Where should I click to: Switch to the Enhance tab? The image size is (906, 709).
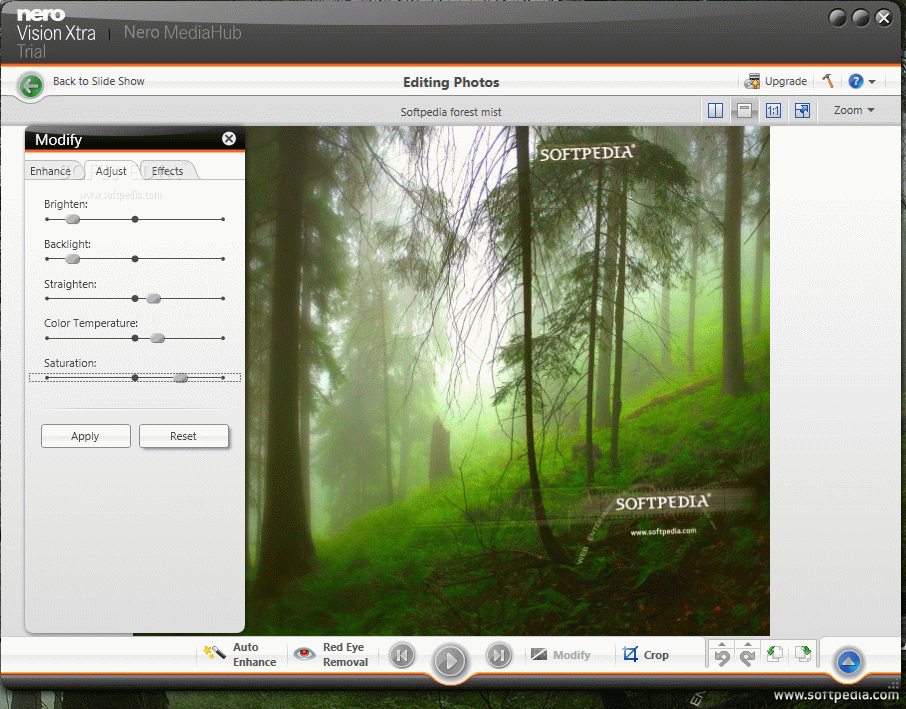pos(50,171)
